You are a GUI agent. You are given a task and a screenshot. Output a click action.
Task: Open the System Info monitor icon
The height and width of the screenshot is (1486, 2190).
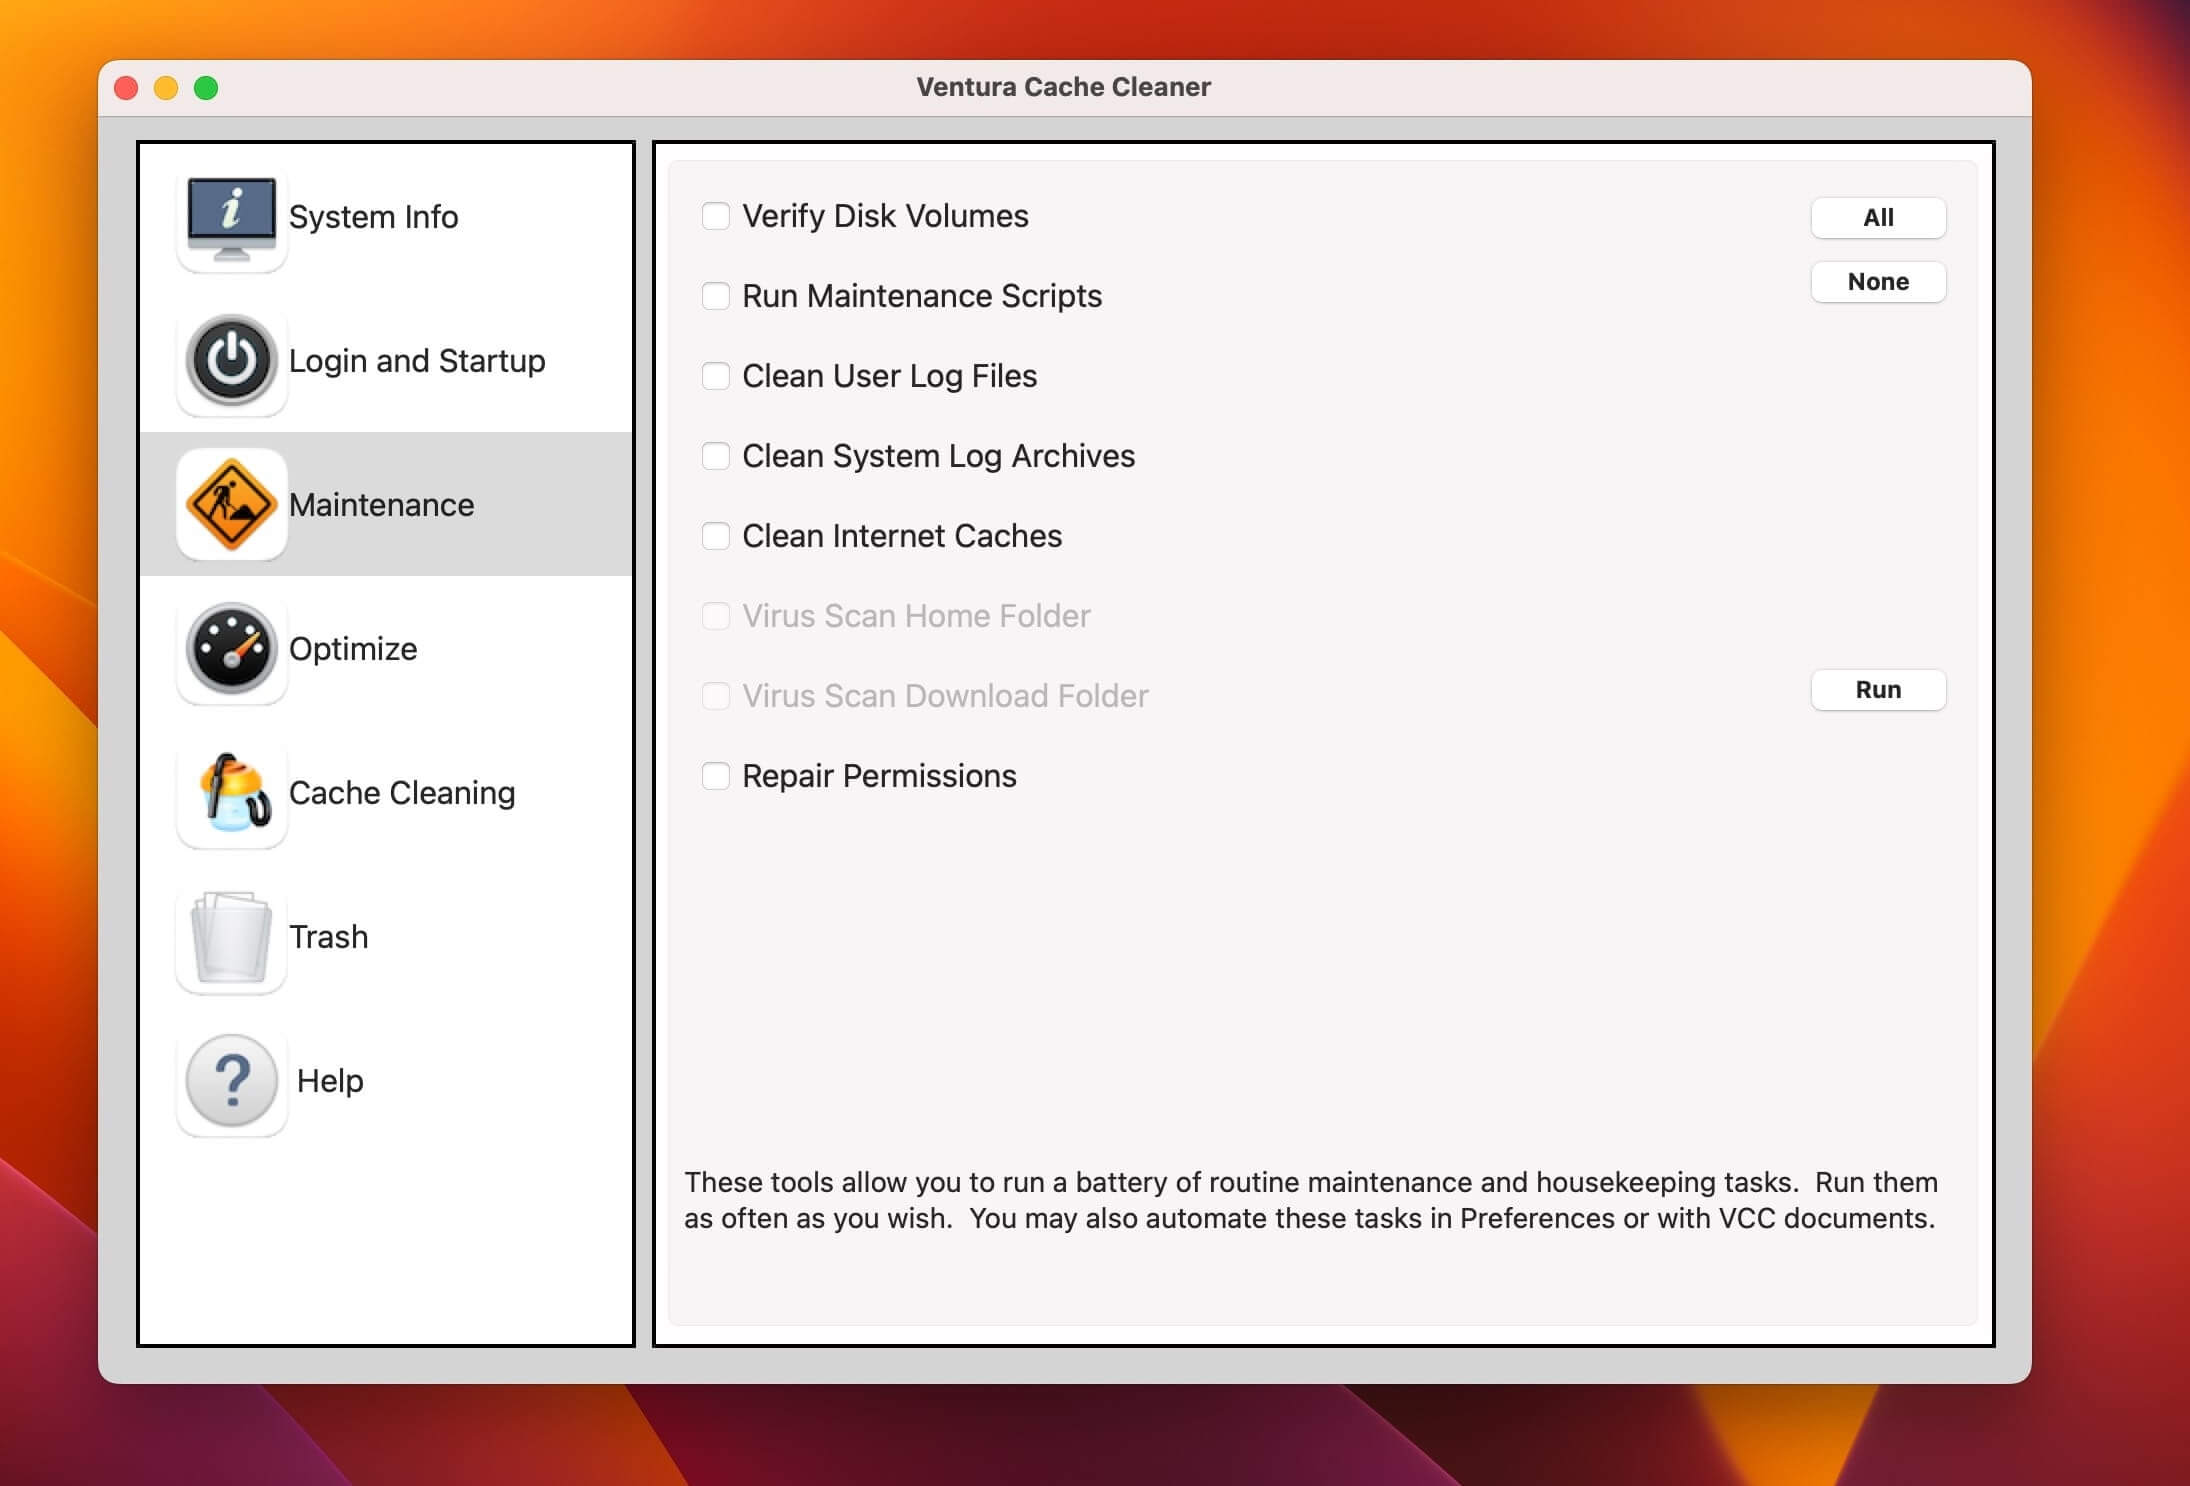[x=231, y=217]
